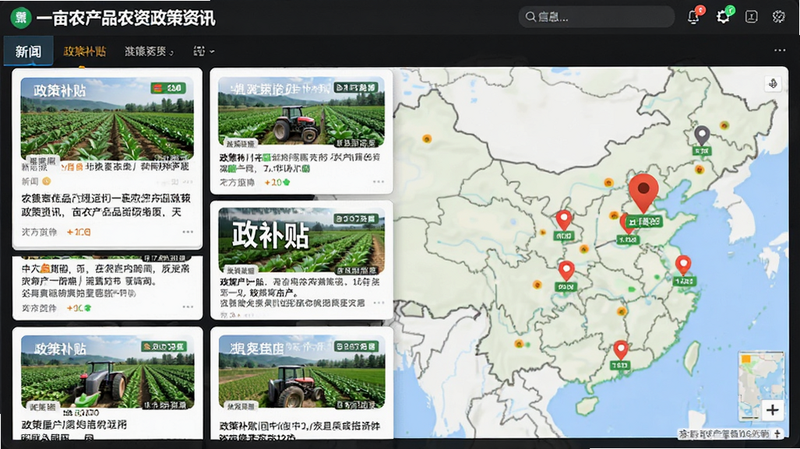800x449 pixels.
Task: Open the tab bar overflow ellipsis menu
Action: (x=780, y=50)
